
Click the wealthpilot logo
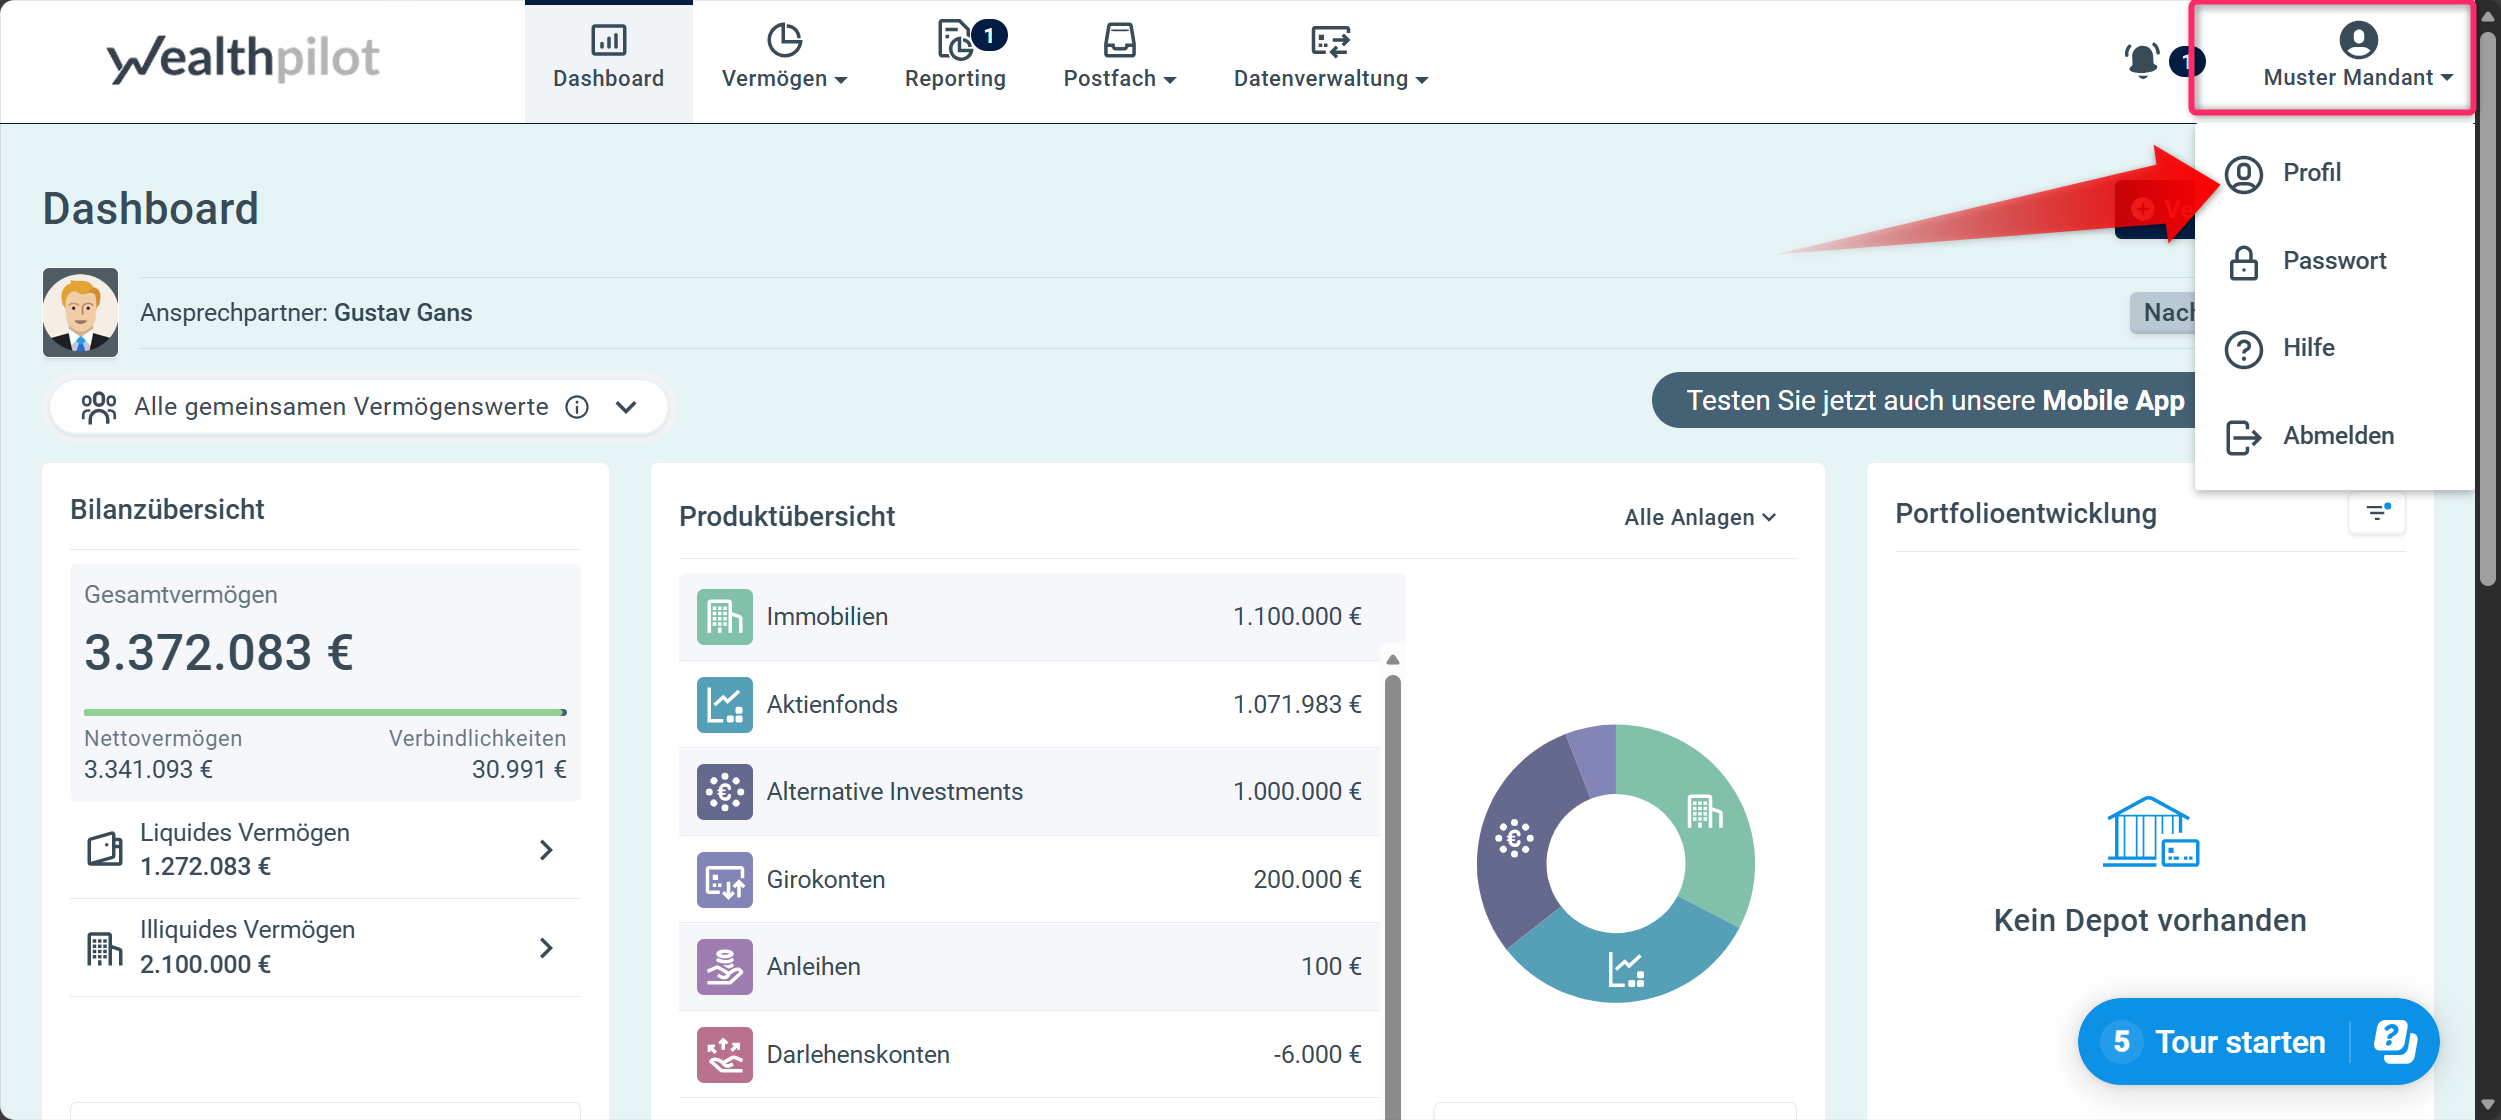[x=243, y=60]
